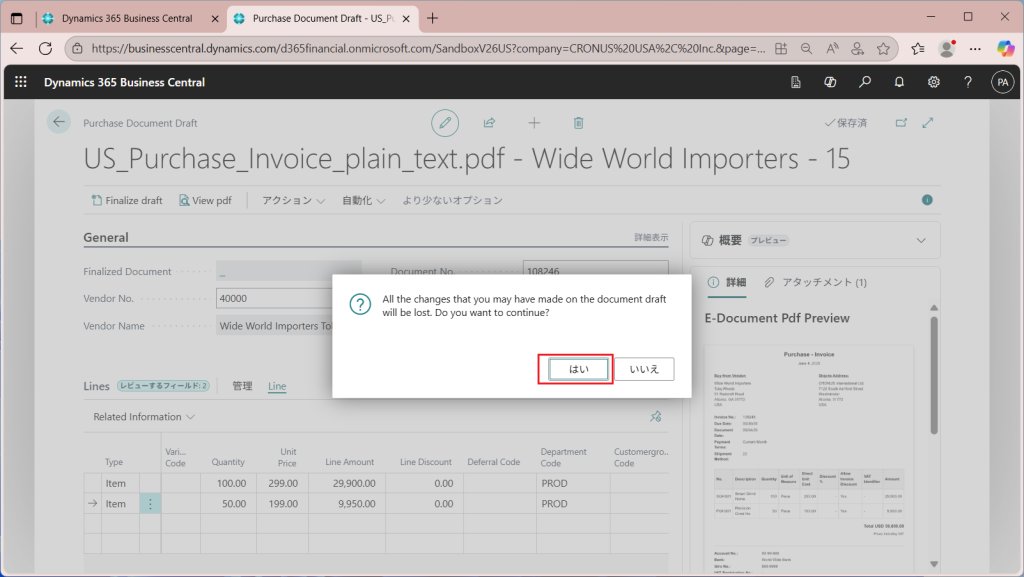The height and width of the screenshot is (577, 1024).
Task: Add page to favorites star icon
Action: coord(884,48)
